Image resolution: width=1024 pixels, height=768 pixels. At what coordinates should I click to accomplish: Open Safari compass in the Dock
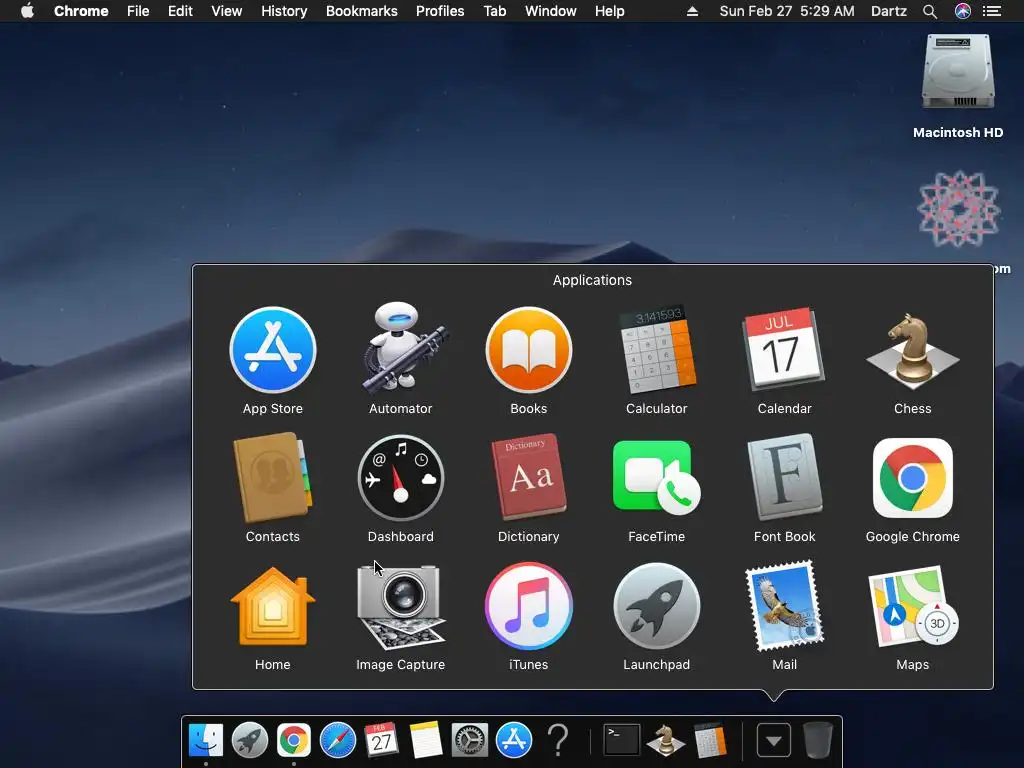338,741
